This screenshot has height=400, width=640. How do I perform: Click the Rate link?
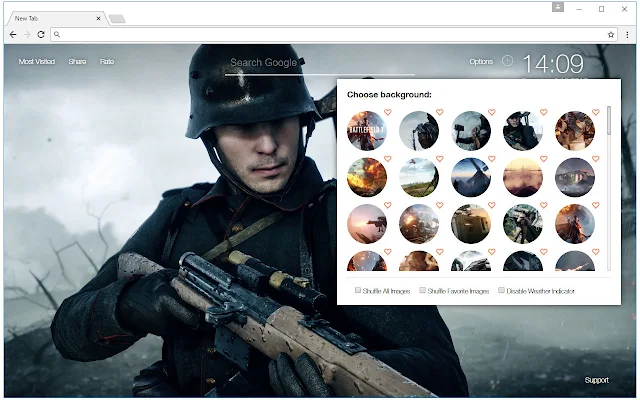tap(107, 62)
